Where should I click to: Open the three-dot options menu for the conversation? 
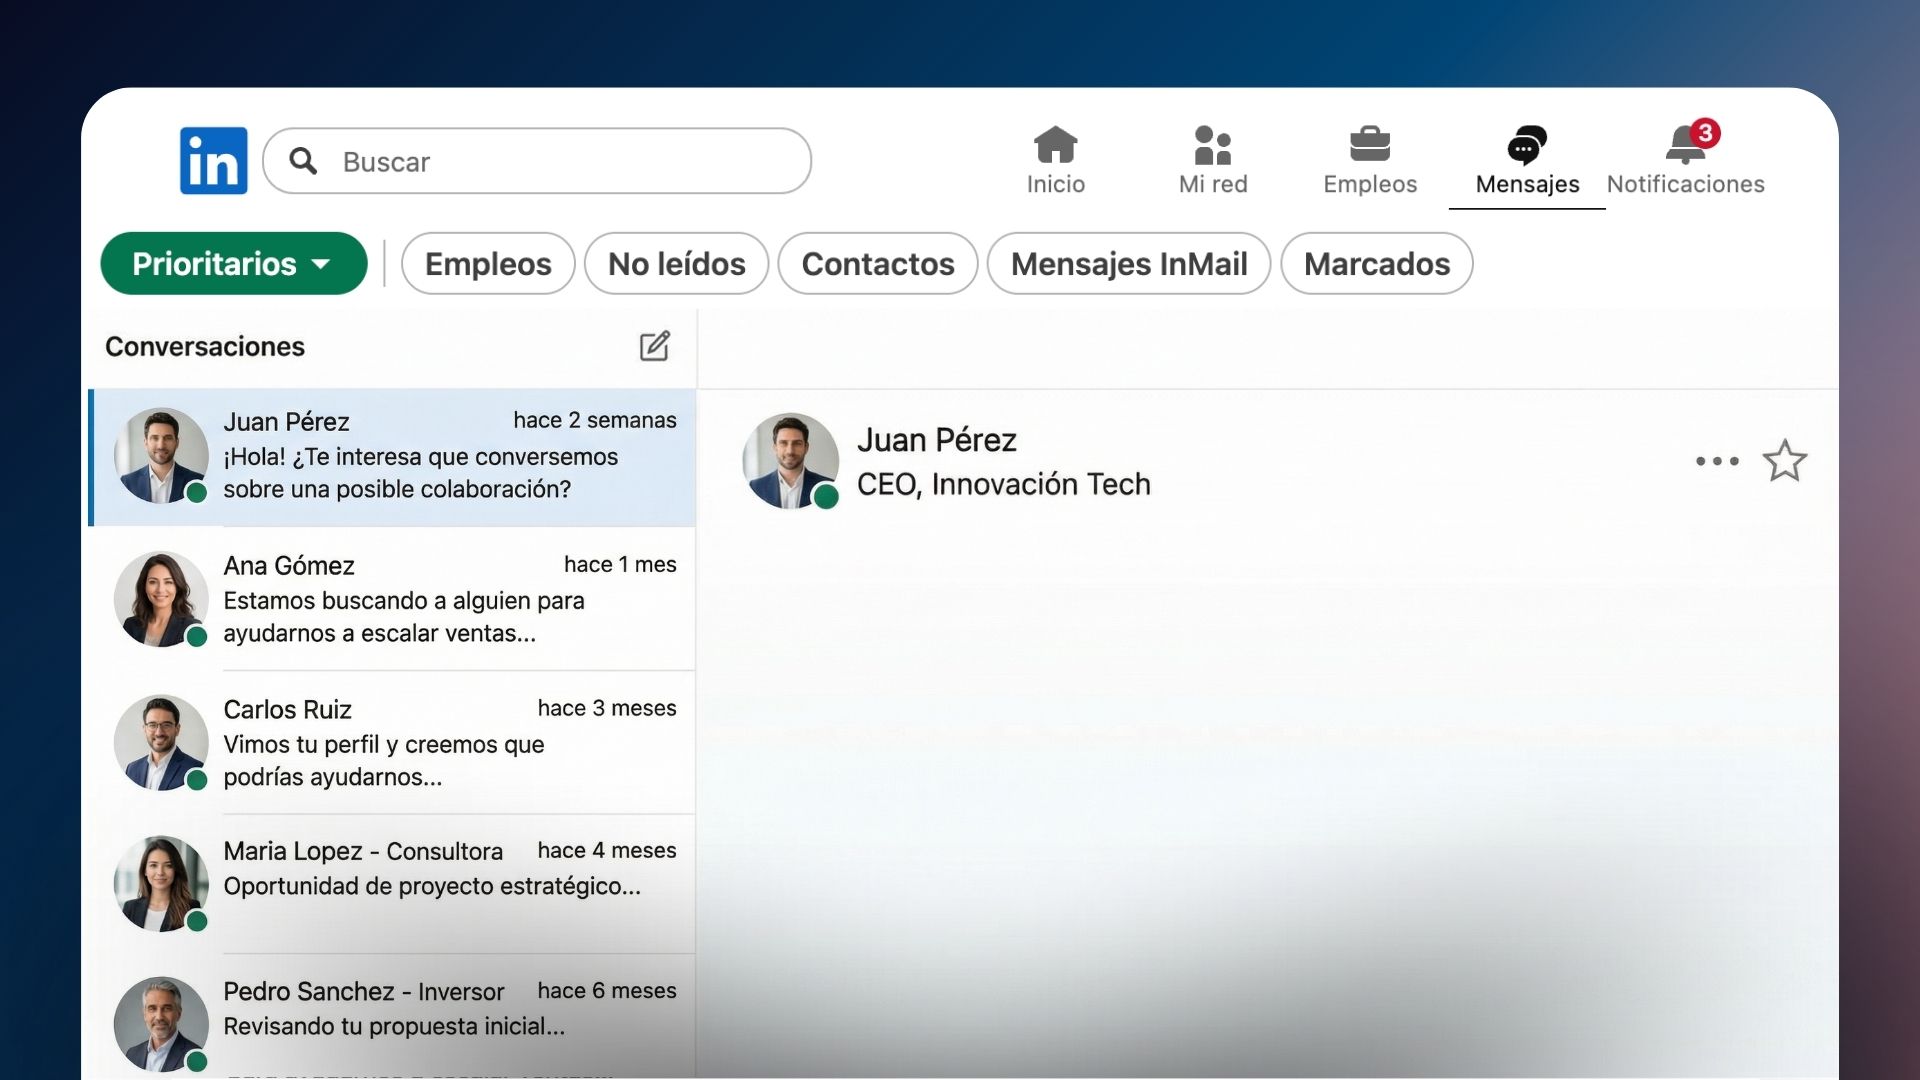[x=1717, y=461]
